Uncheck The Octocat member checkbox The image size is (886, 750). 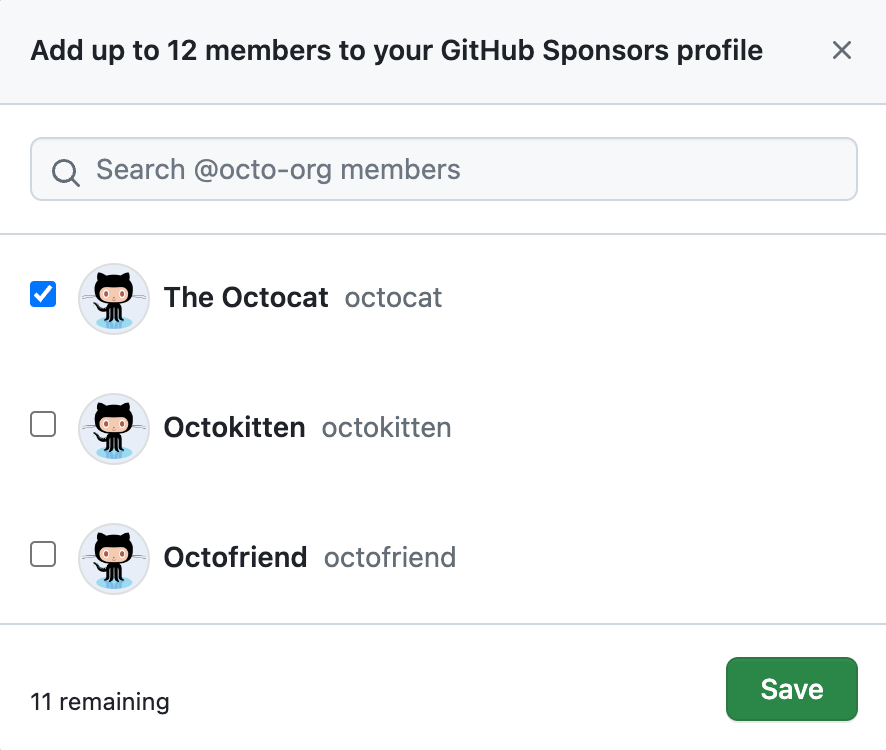coord(42,293)
